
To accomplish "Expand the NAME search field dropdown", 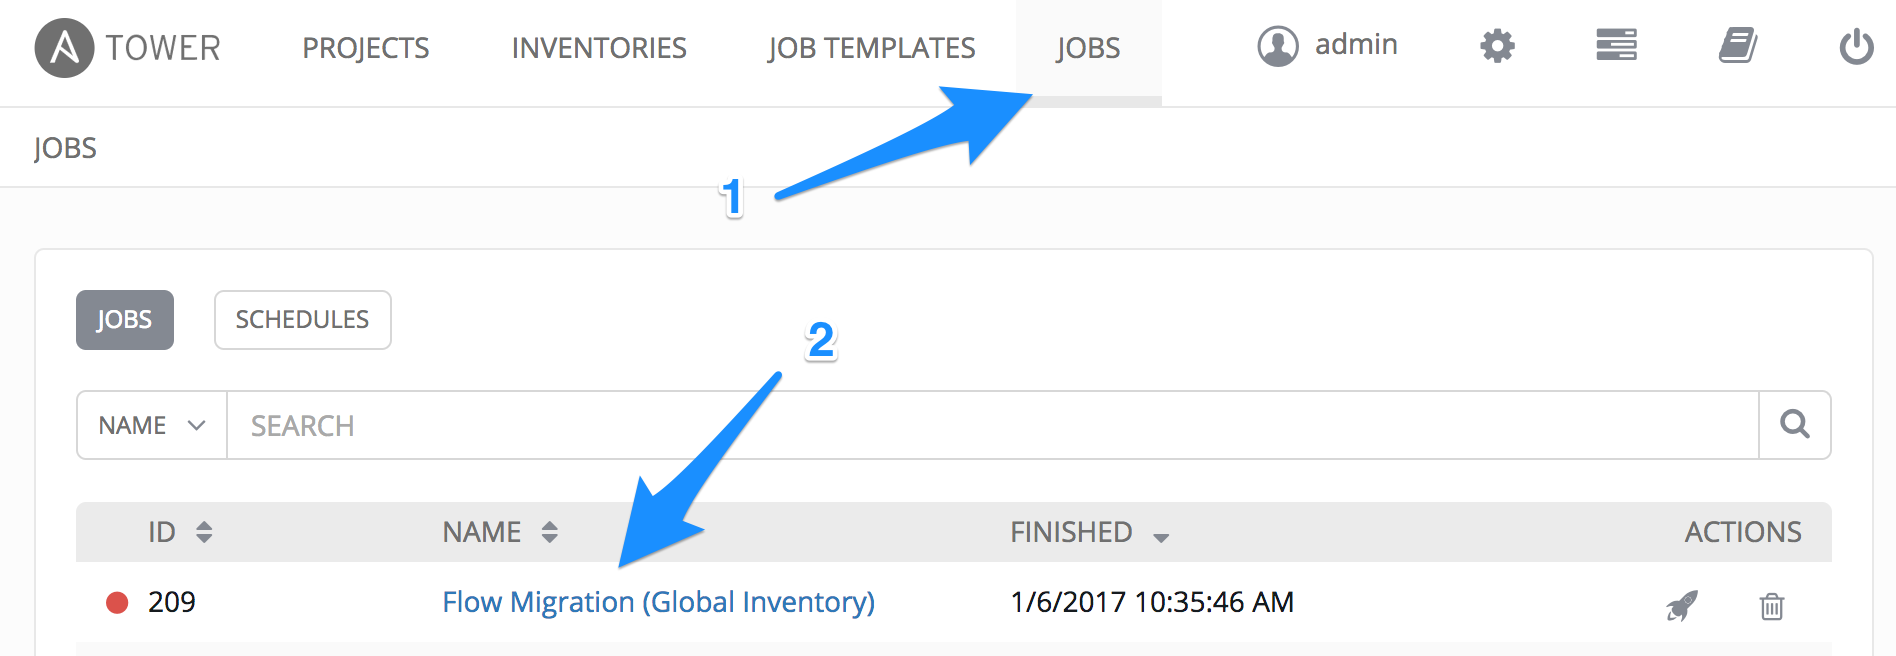I will pos(152,425).
